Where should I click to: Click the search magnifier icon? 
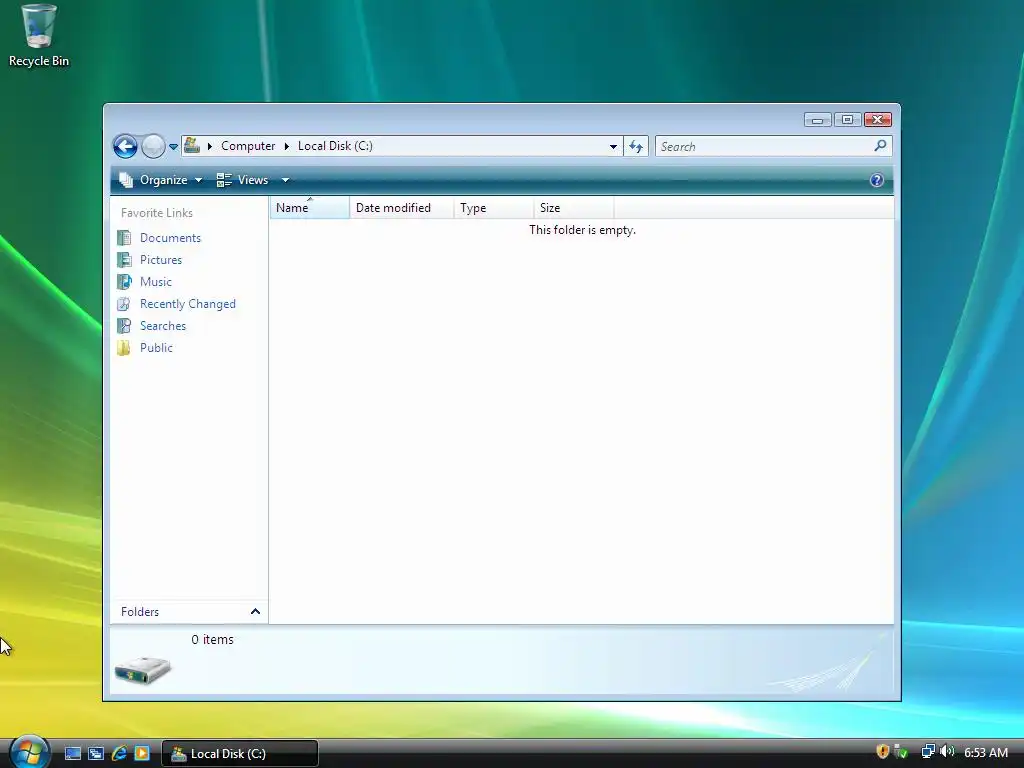coord(880,146)
